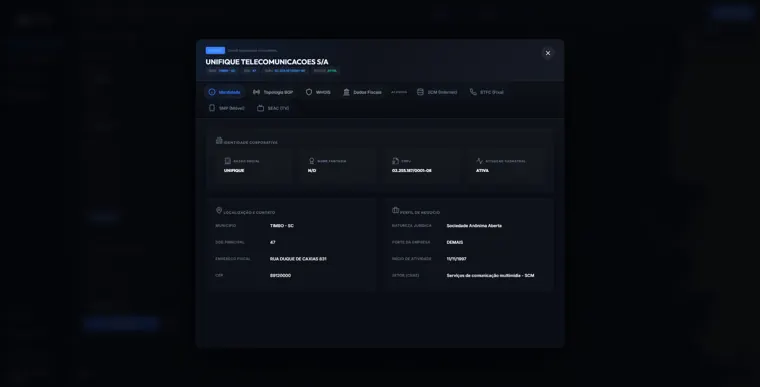Click Serviços de comunicação multimídia - SCM value
The image size is (760, 387).
(x=491, y=275)
